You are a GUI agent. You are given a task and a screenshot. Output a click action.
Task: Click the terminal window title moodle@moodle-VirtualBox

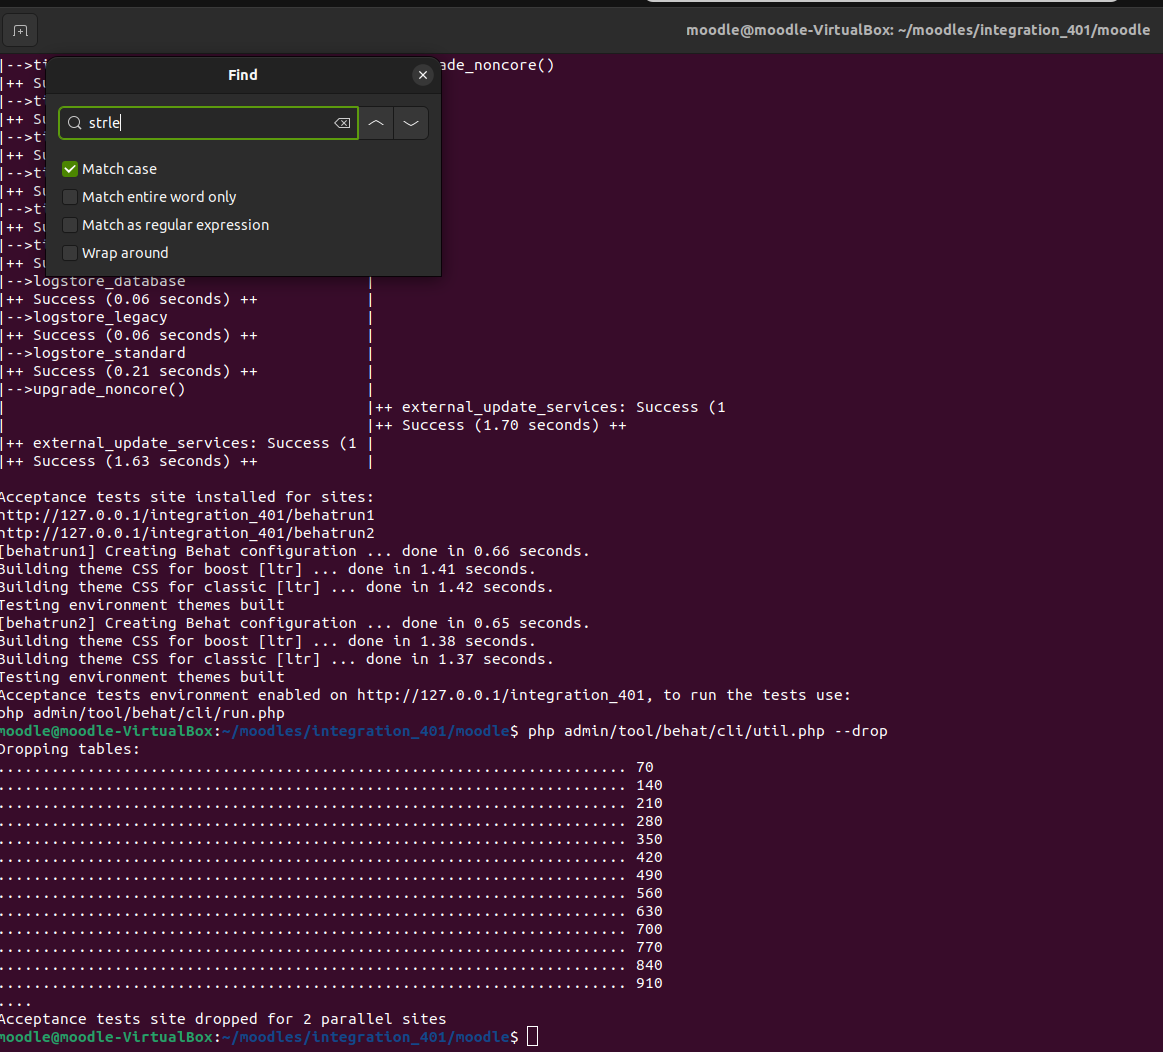pos(917,30)
